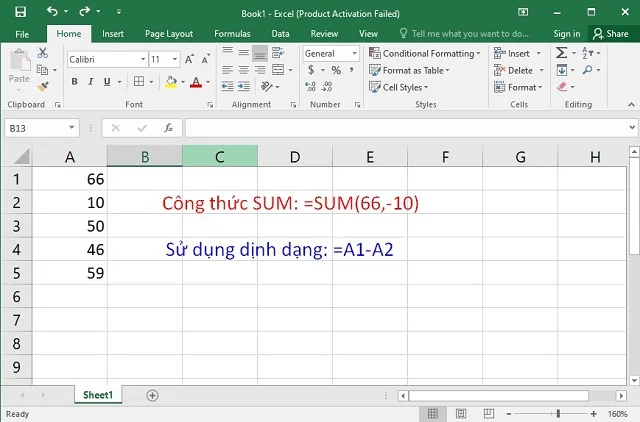
Task: Switch to the Page Layout tab
Action: [169, 34]
